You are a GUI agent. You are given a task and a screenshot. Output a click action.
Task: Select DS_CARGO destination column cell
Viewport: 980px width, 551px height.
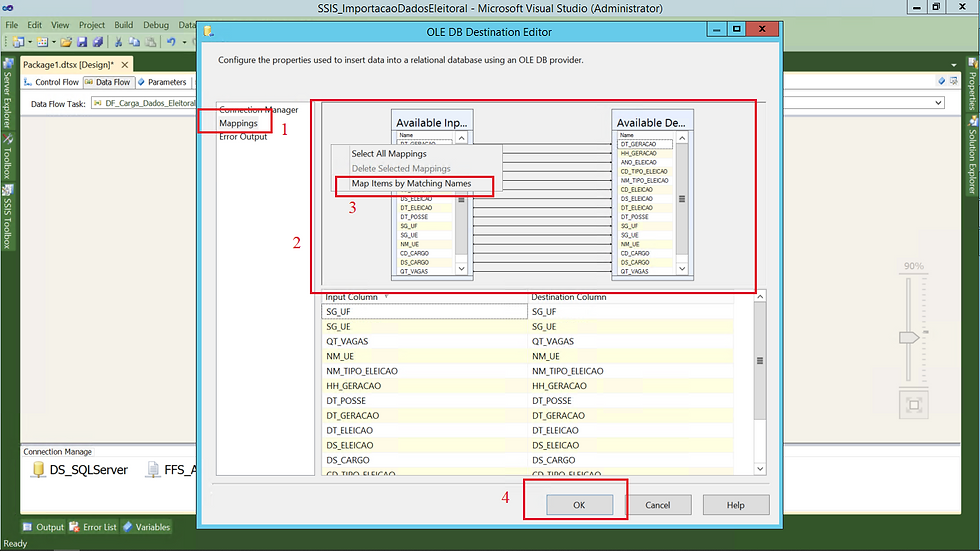click(631, 460)
